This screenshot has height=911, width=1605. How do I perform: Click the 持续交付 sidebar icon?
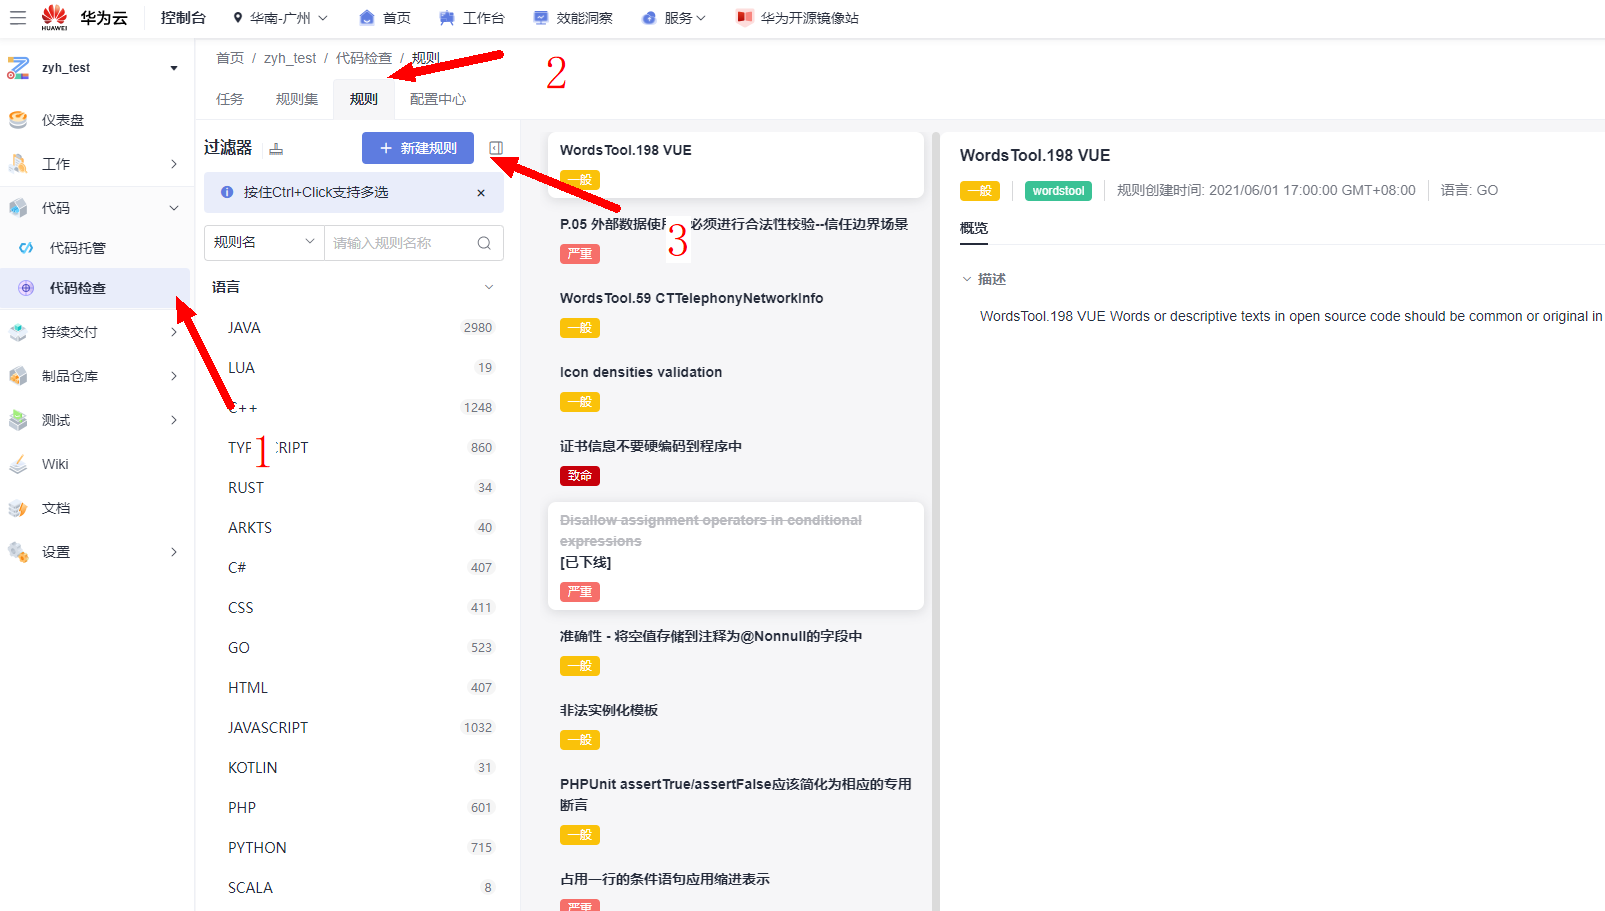[18, 332]
